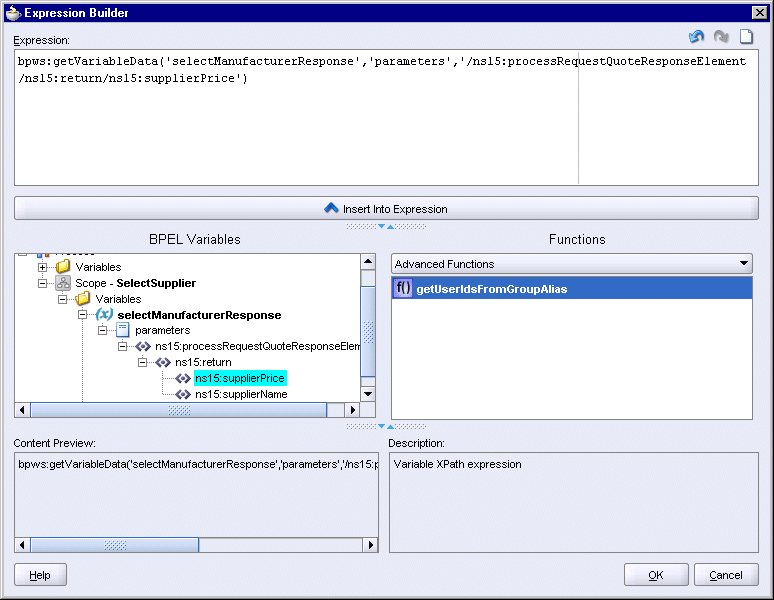Close the Expression Builder dialog

[x=759, y=13]
